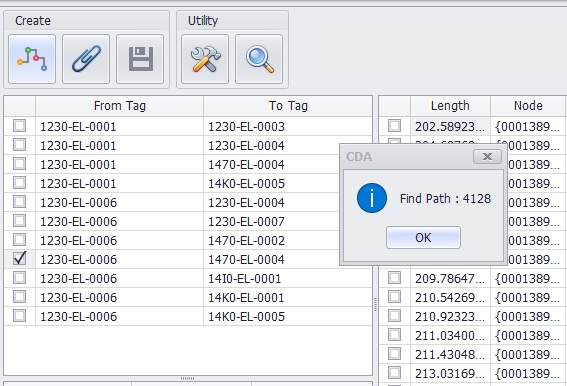Check the box for row 1230-EL-0006 to 1470-EL-0002
The image size is (567, 386).
(20, 240)
